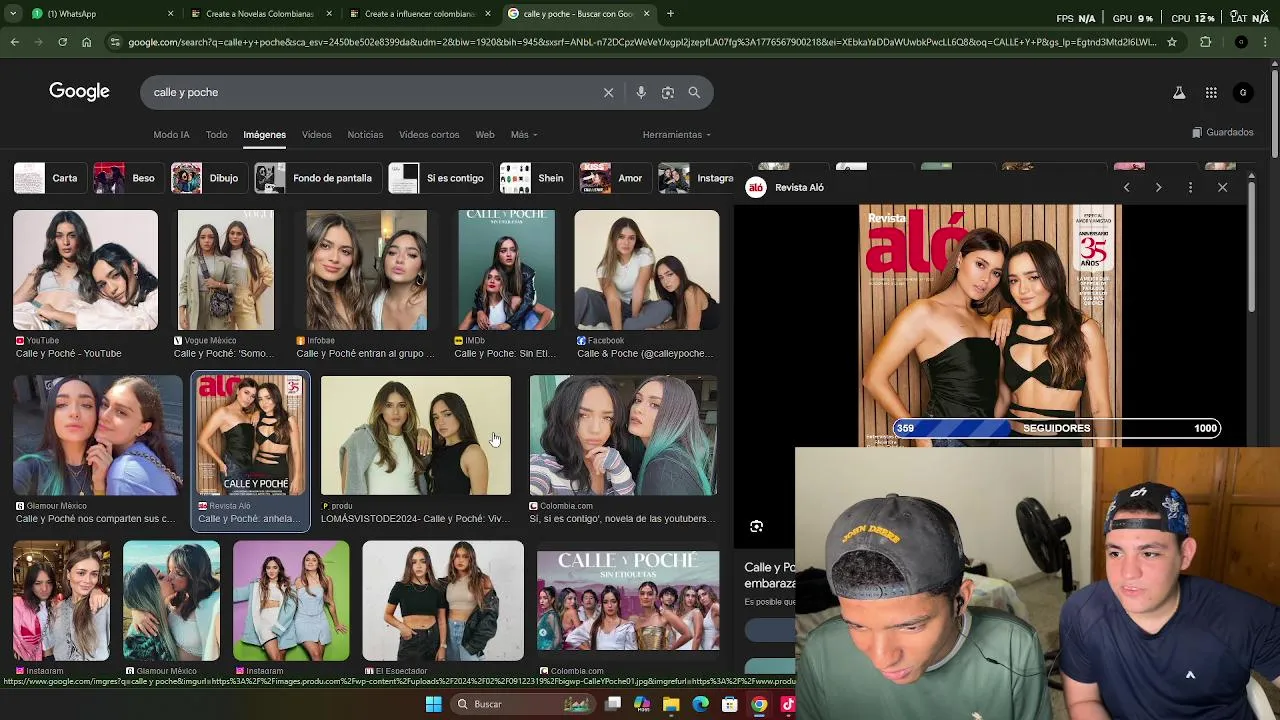The width and height of the screenshot is (1280, 720).
Task: Open a new browser tab
Action: pyautogui.click(x=670, y=14)
